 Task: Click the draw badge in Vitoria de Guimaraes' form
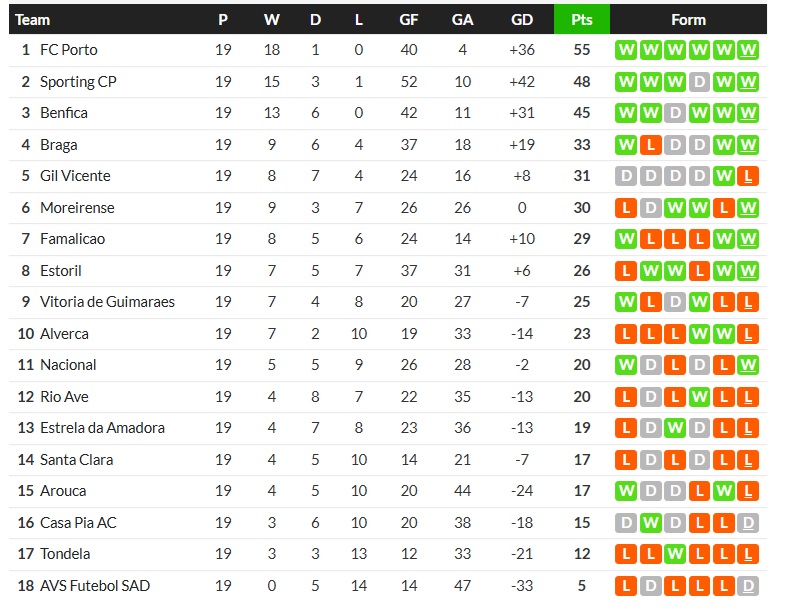click(x=675, y=302)
